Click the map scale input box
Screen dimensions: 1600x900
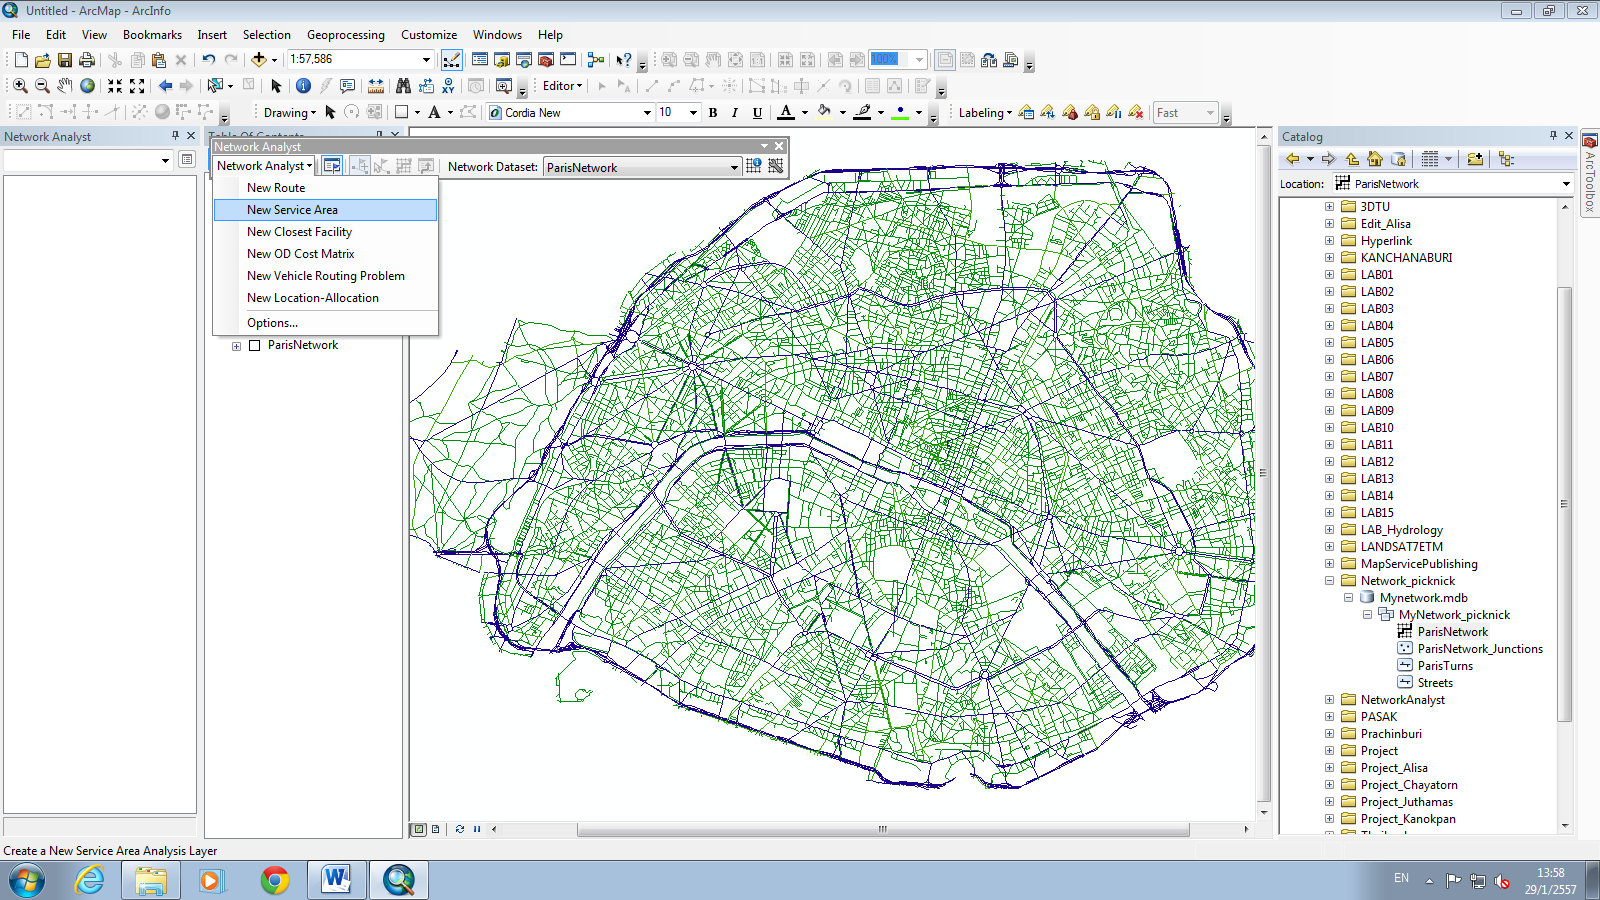(x=355, y=59)
